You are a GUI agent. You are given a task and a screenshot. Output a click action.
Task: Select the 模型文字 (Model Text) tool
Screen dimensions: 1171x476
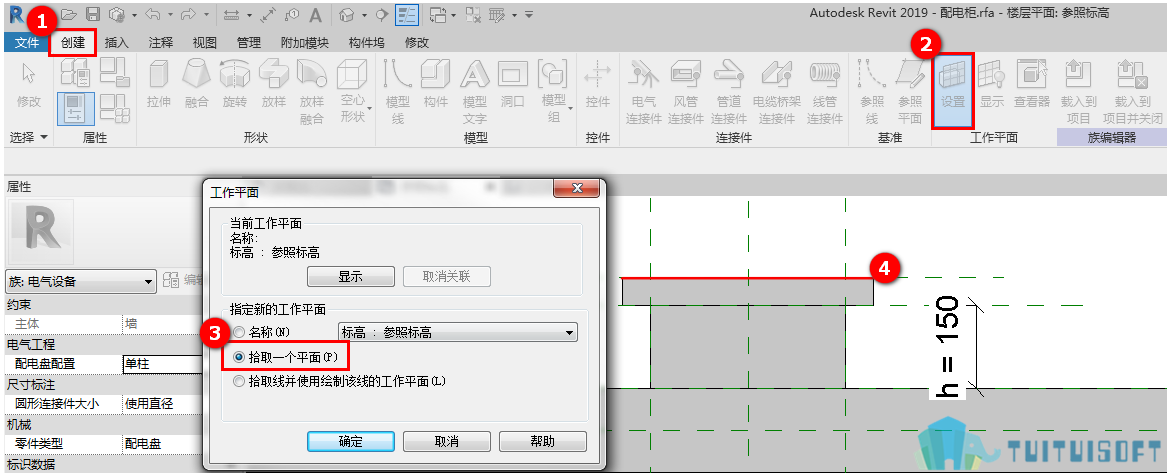point(474,93)
